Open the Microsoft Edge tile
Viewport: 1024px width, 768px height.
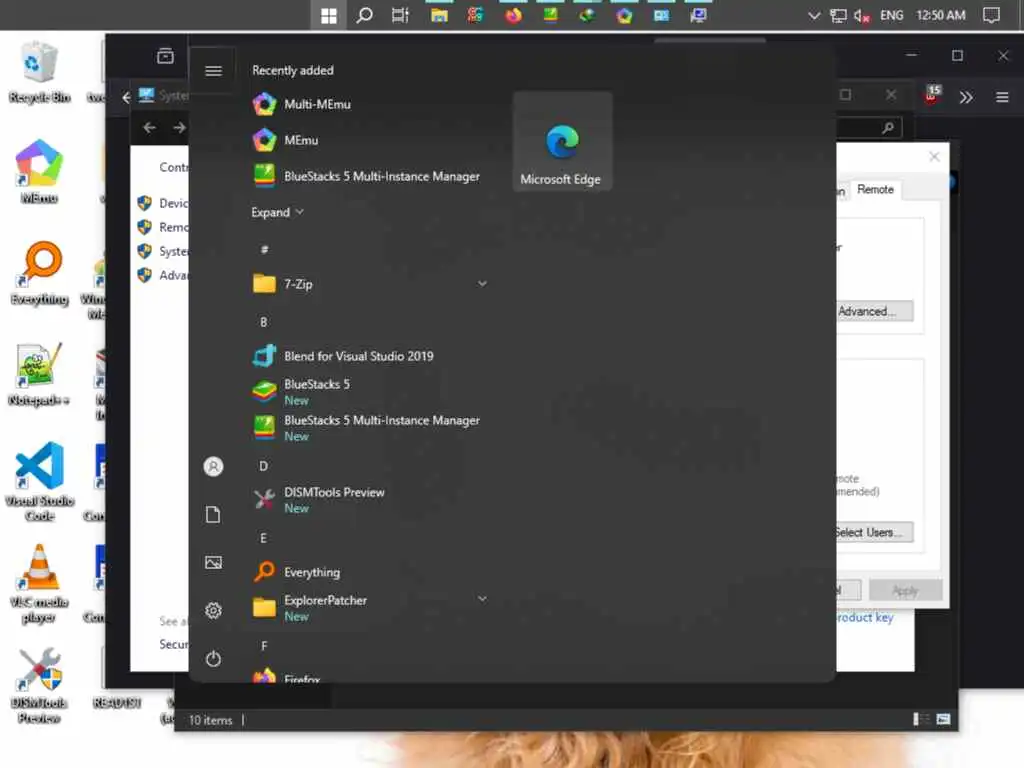[x=562, y=141]
